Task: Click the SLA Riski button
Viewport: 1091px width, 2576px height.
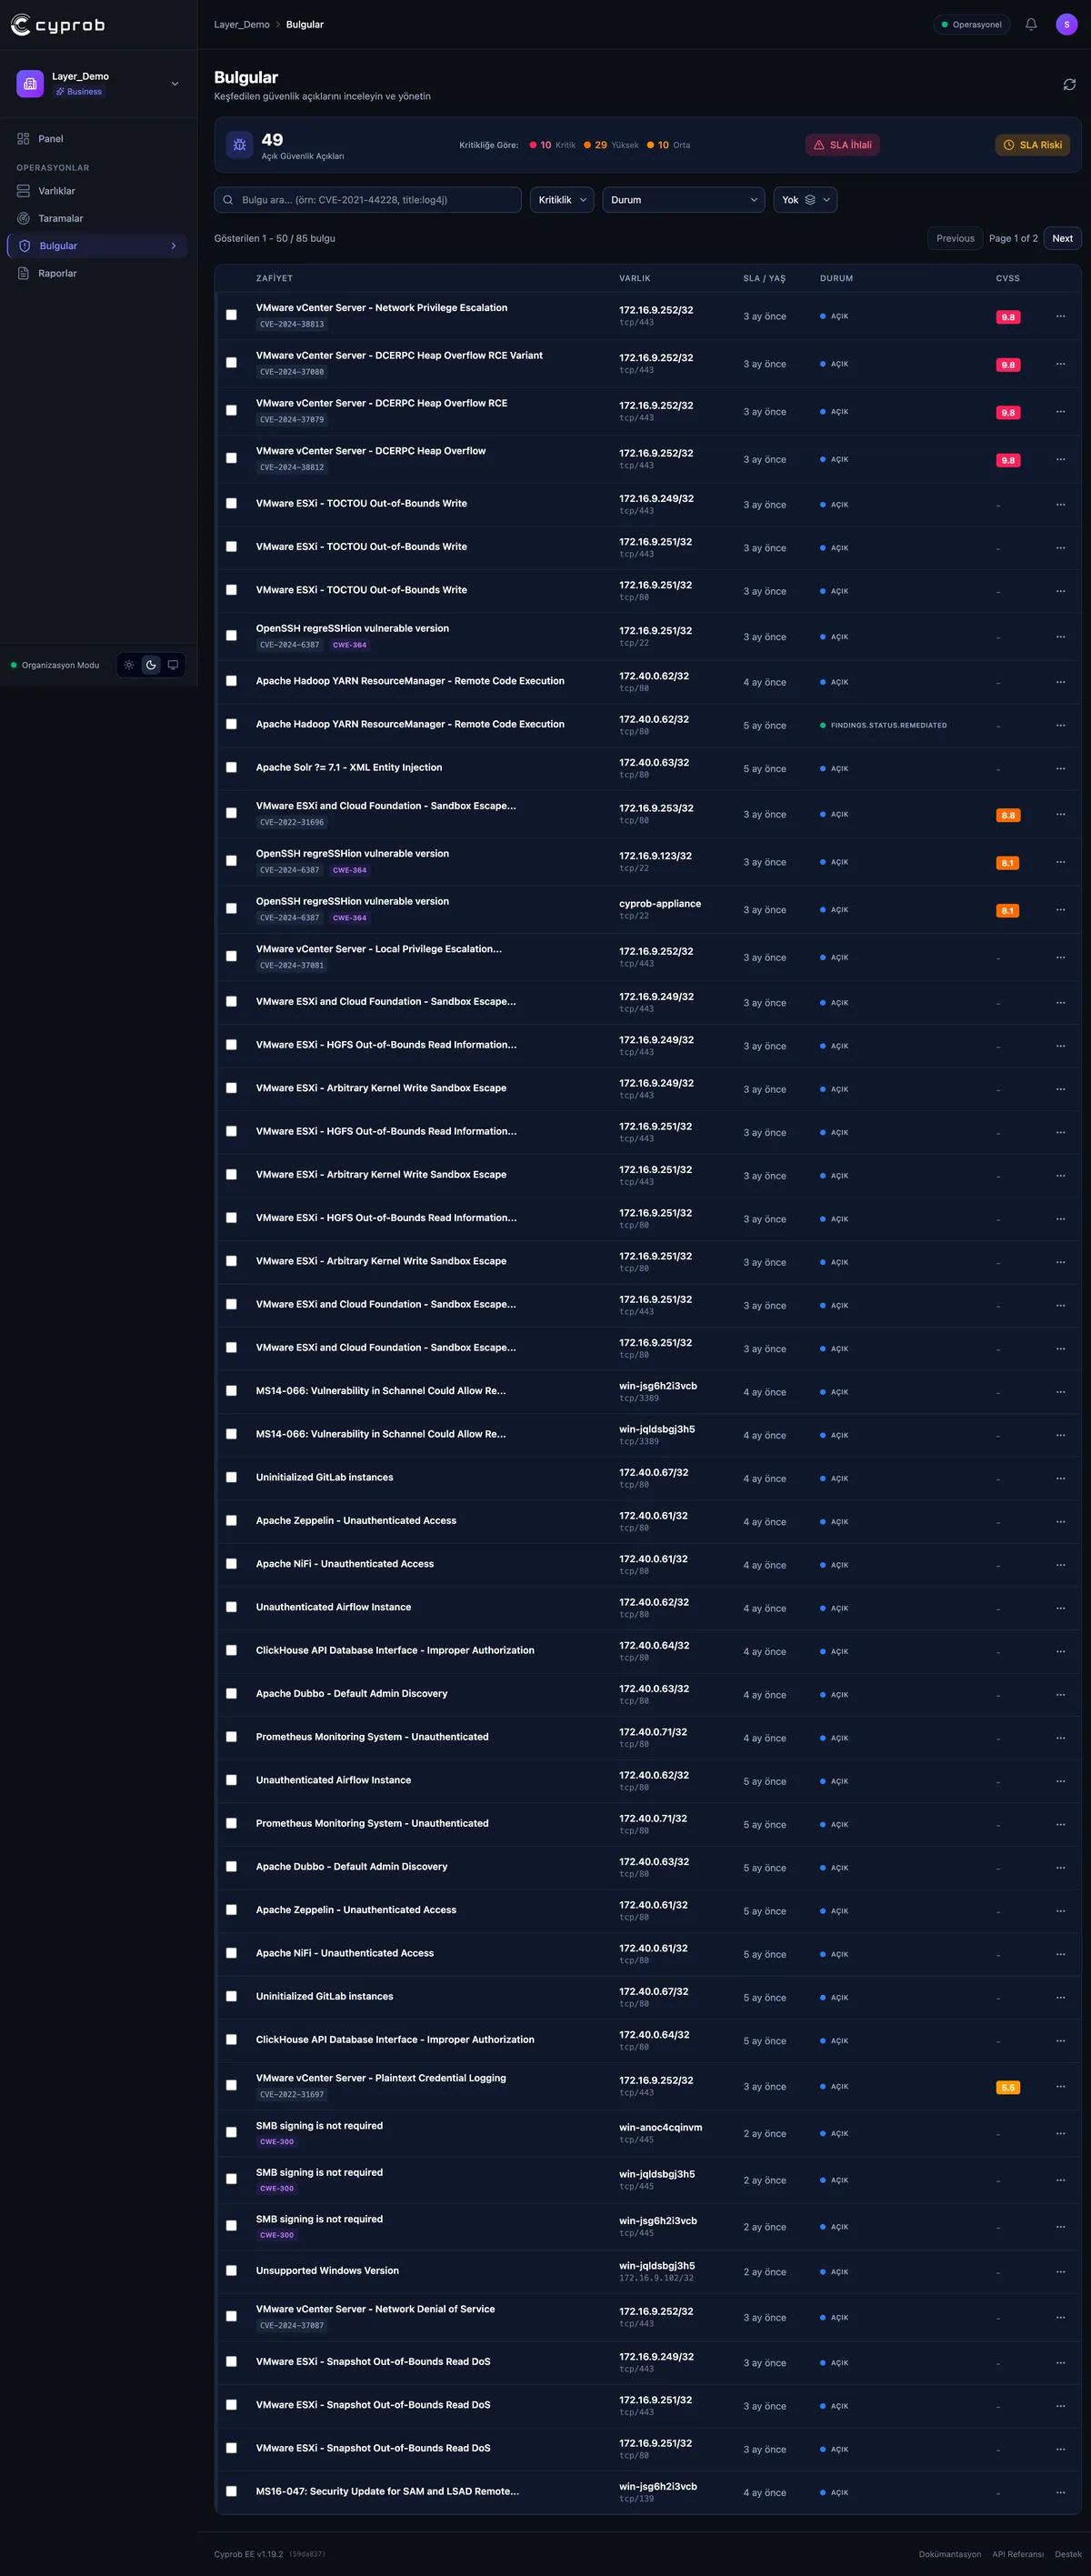Action: [x=1033, y=145]
